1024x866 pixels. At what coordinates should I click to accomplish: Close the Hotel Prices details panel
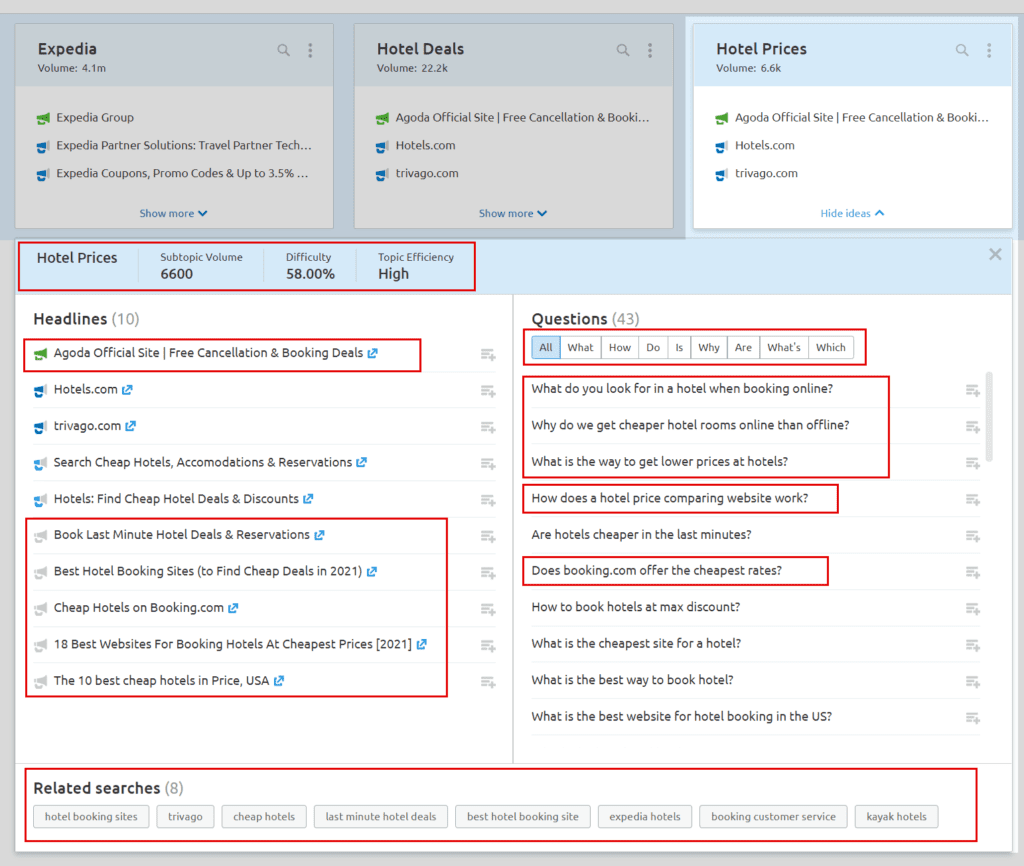tap(995, 254)
